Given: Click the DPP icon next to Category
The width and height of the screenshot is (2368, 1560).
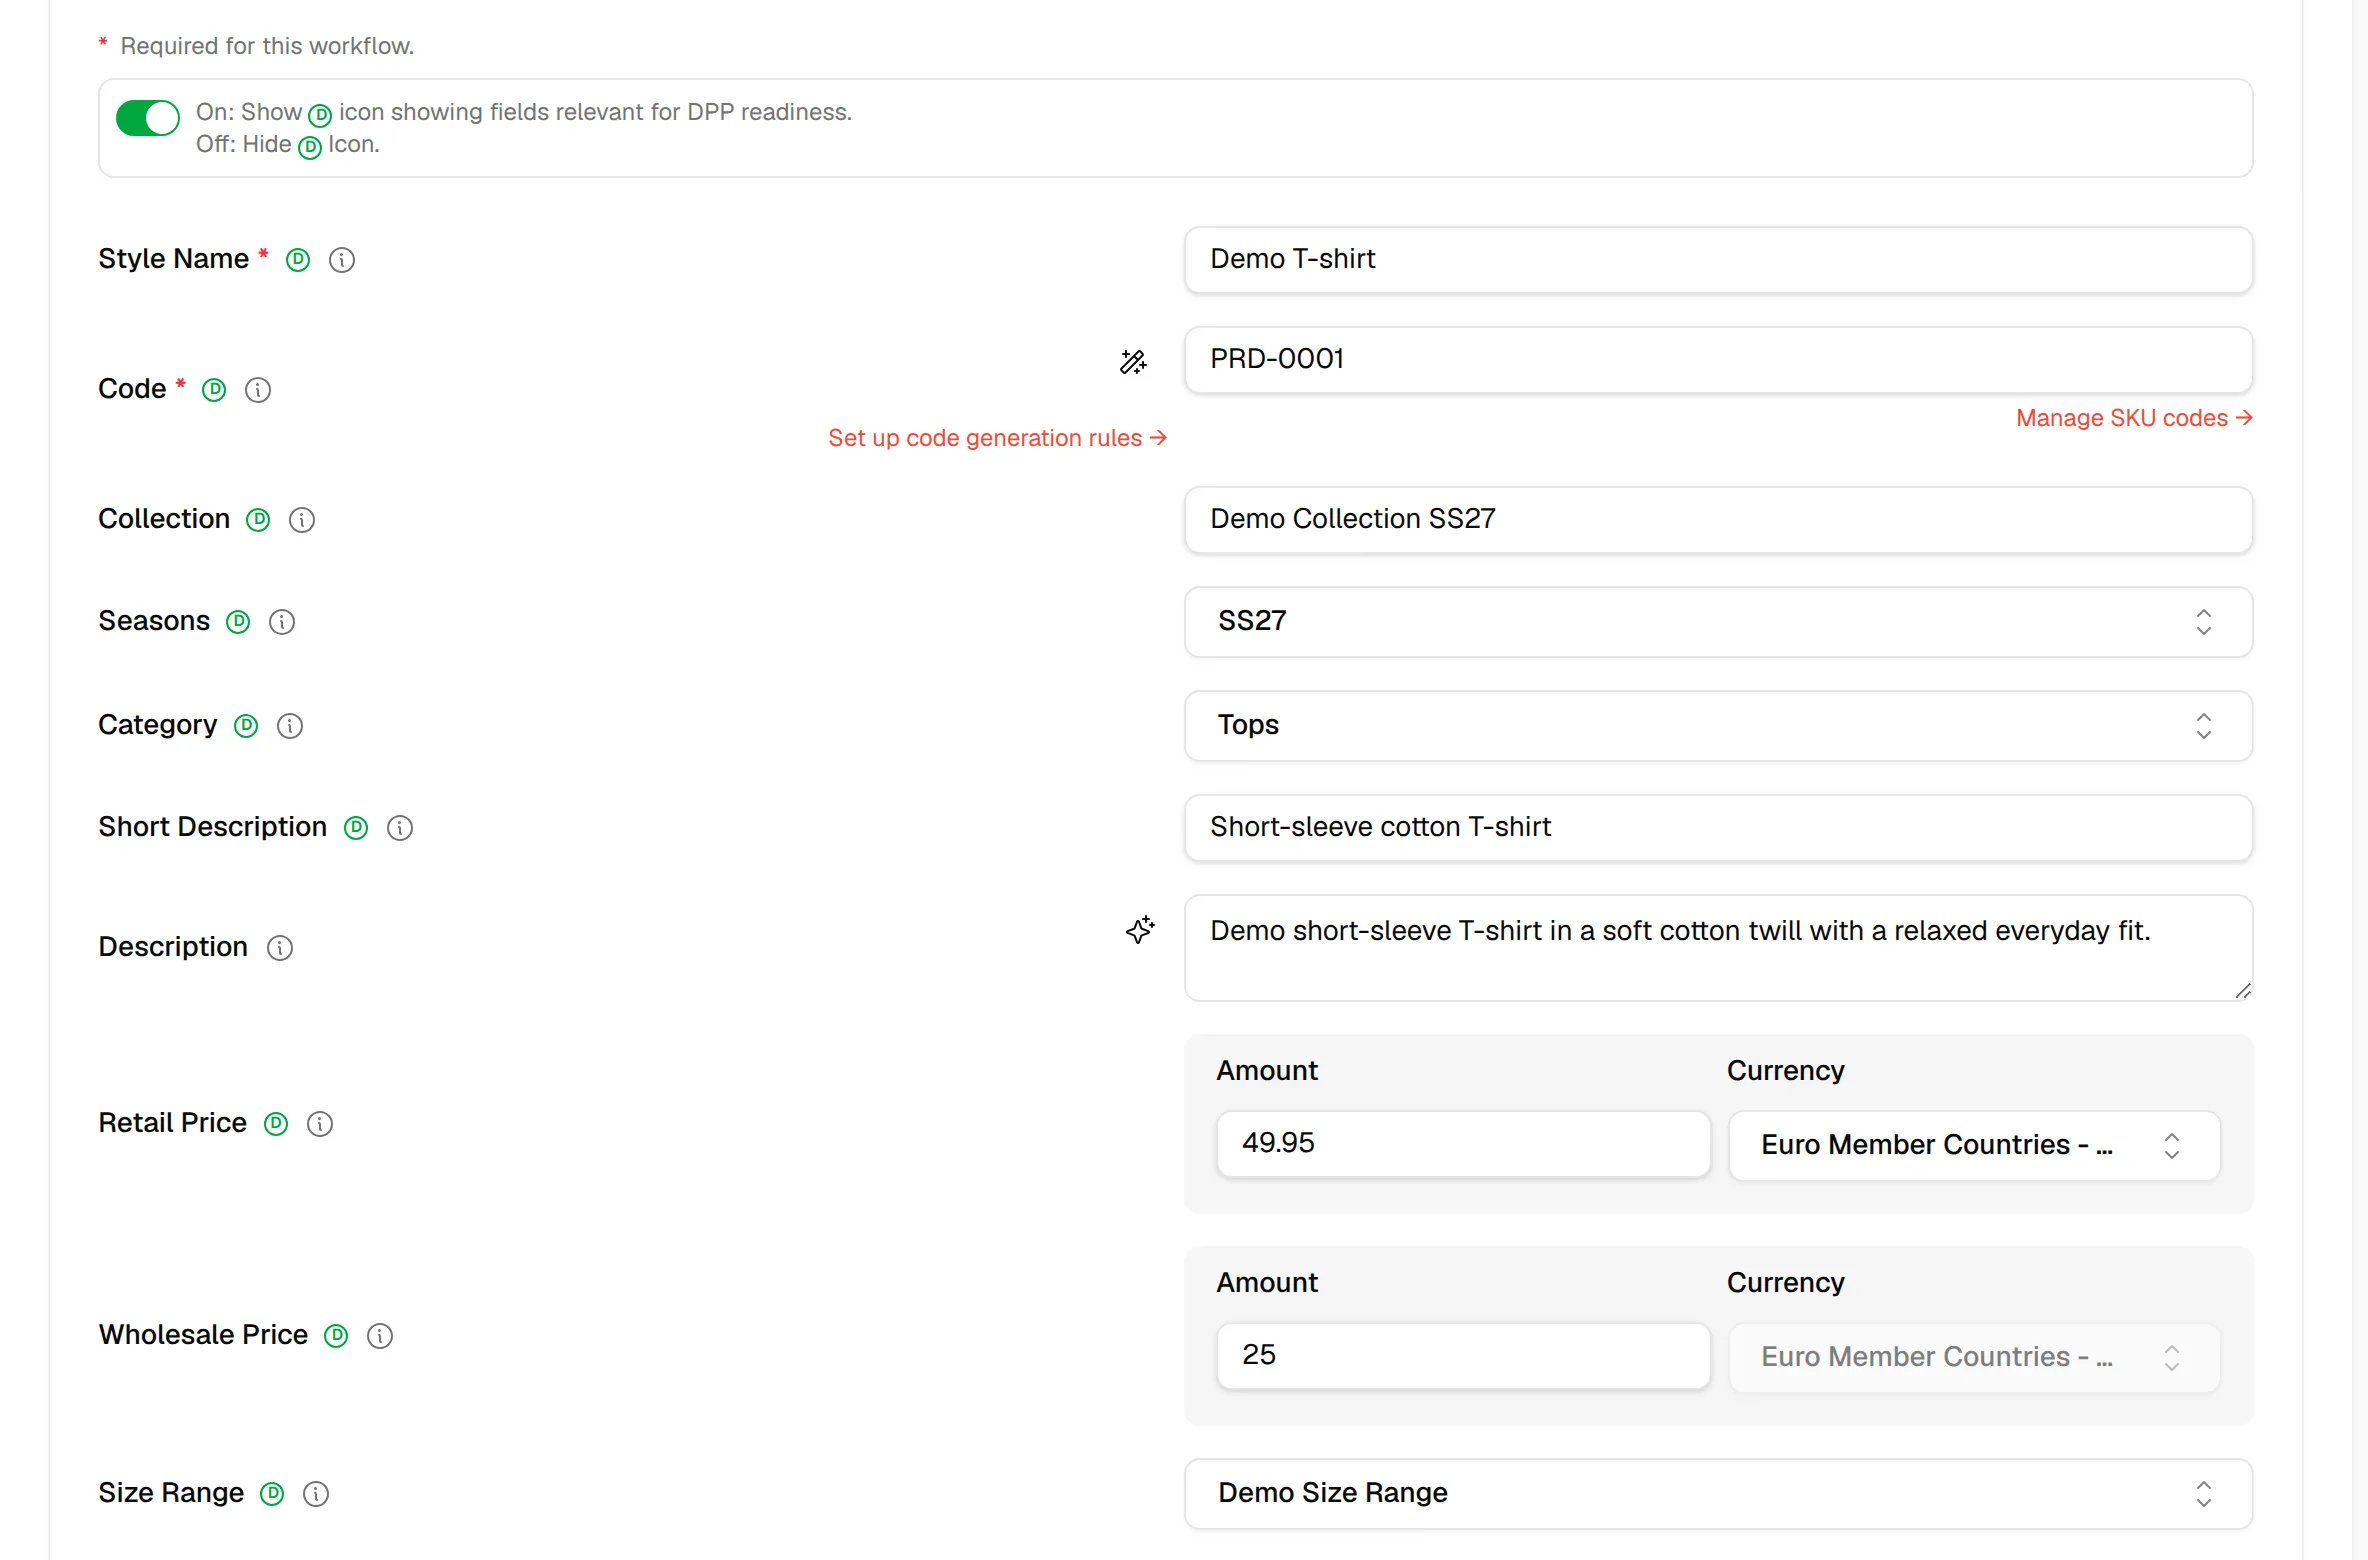Looking at the screenshot, I should 246,726.
